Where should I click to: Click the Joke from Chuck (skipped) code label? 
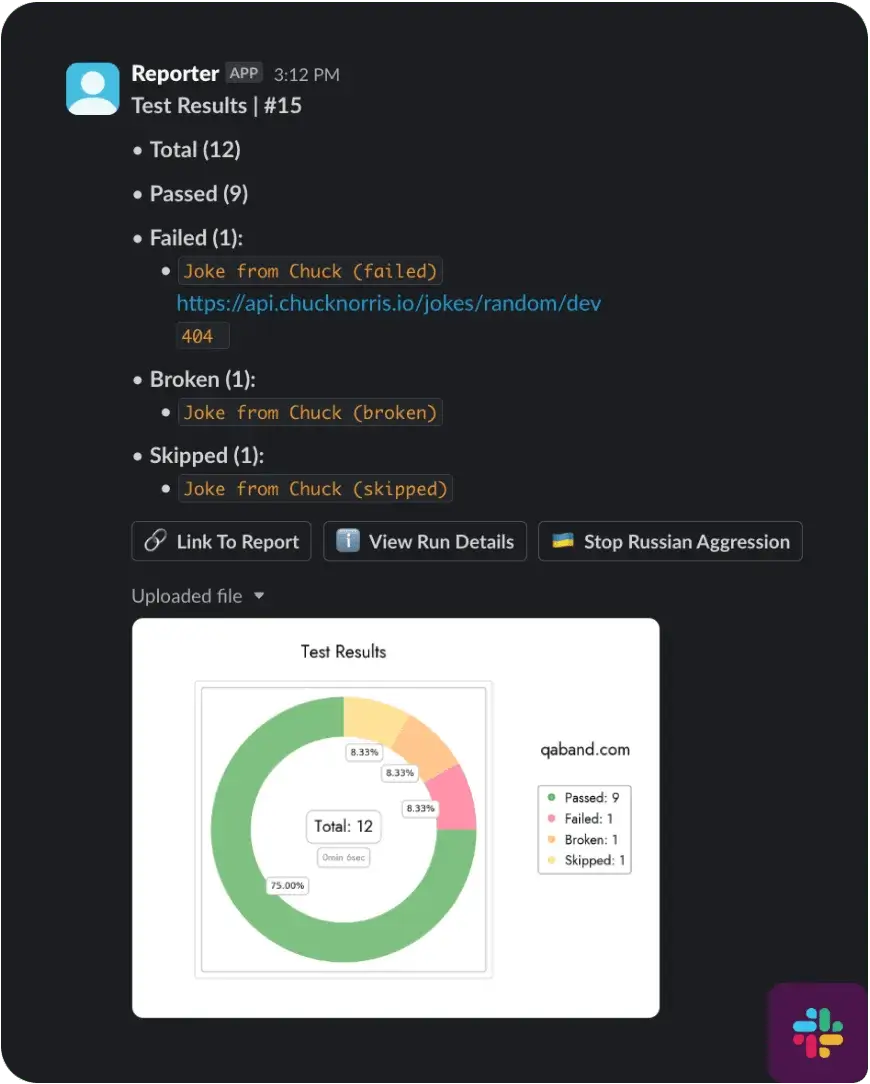click(x=315, y=489)
